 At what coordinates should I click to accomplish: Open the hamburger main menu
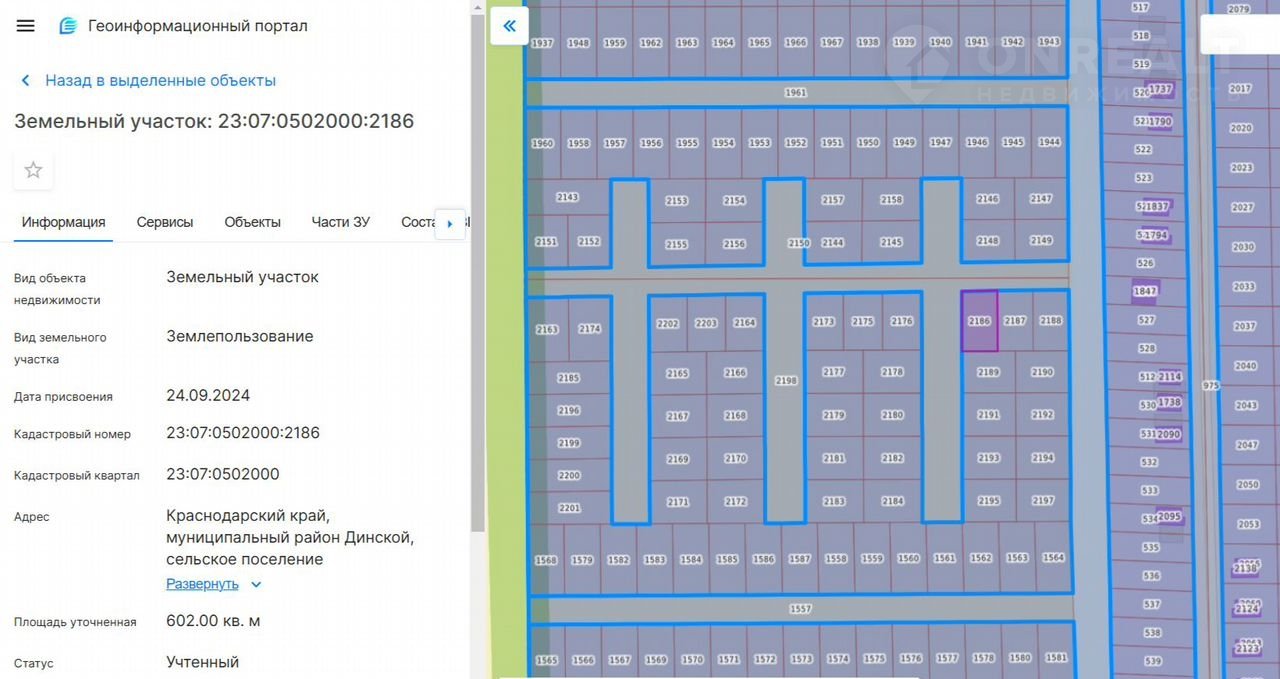click(26, 26)
